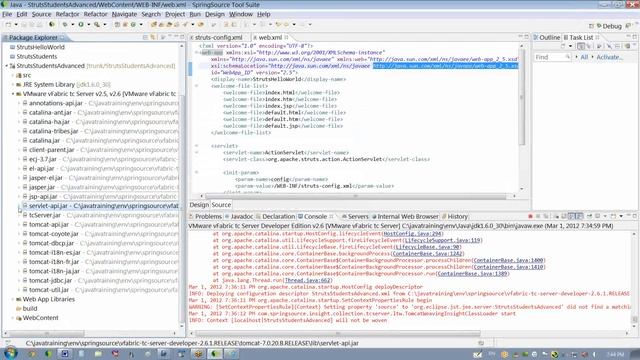Open ContainerBase.java:1242 stack trace link
The width and height of the screenshot is (640, 360).
coord(427,253)
